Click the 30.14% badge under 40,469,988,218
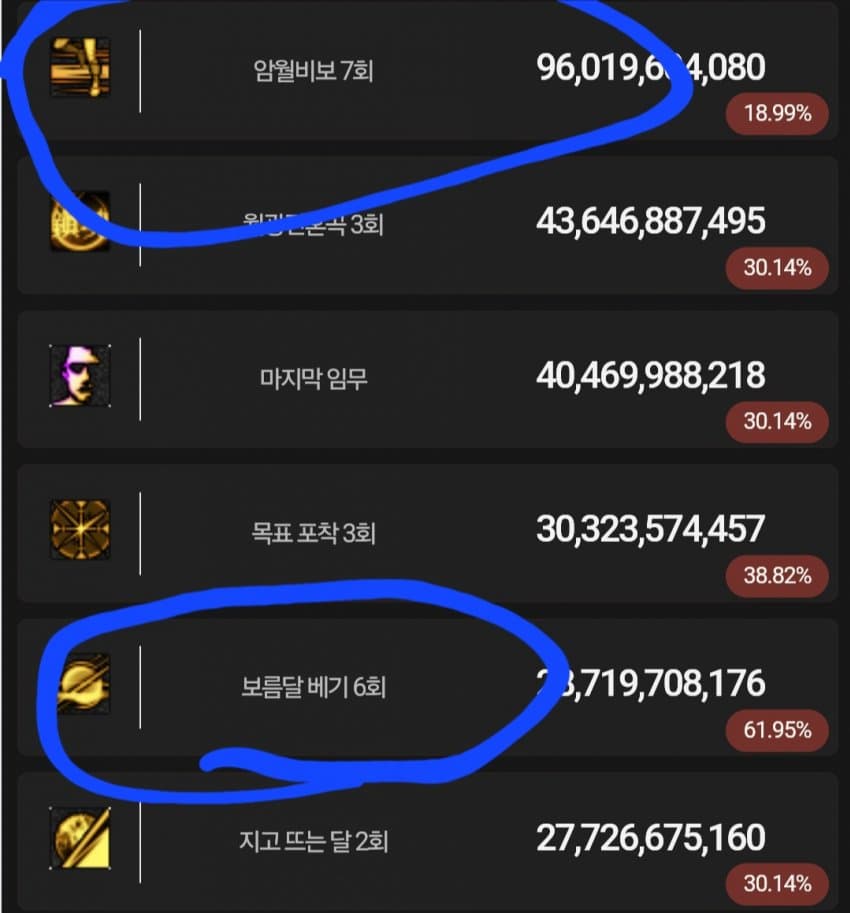Viewport: 850px width, 913px height. pyautogui.click(x=777, y=422)
